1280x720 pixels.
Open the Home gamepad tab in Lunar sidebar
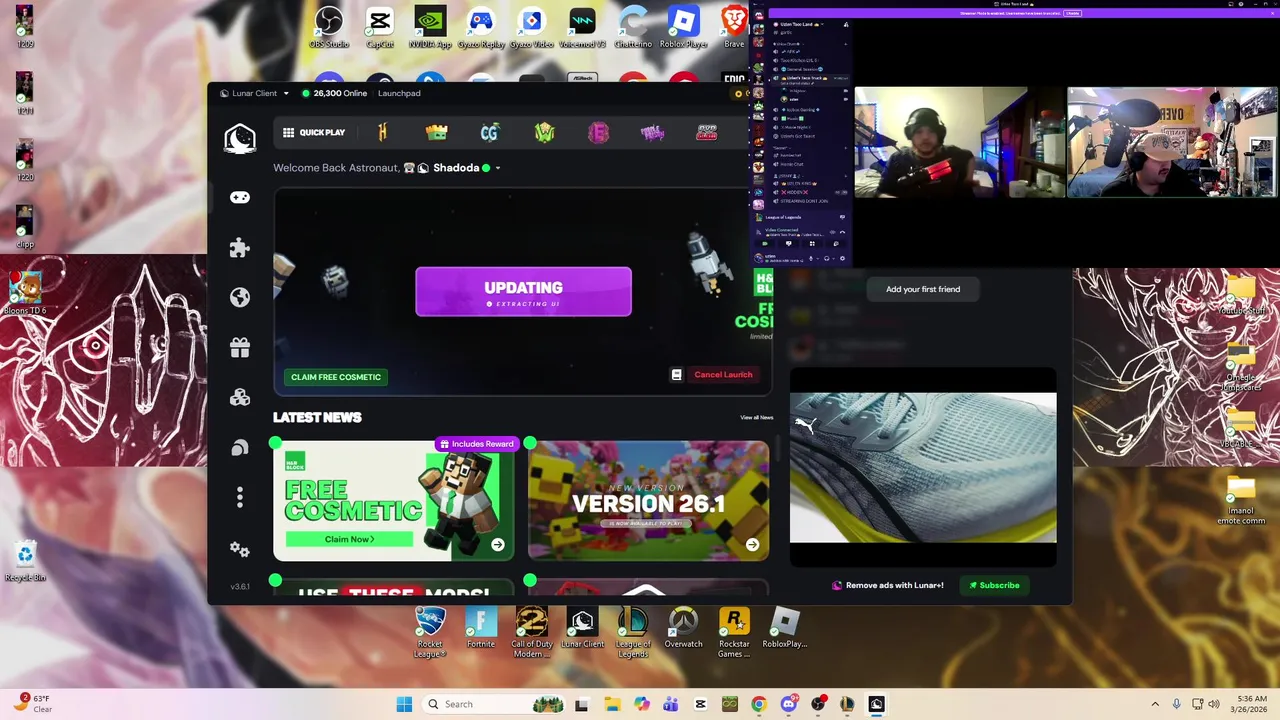click(240, 197)
